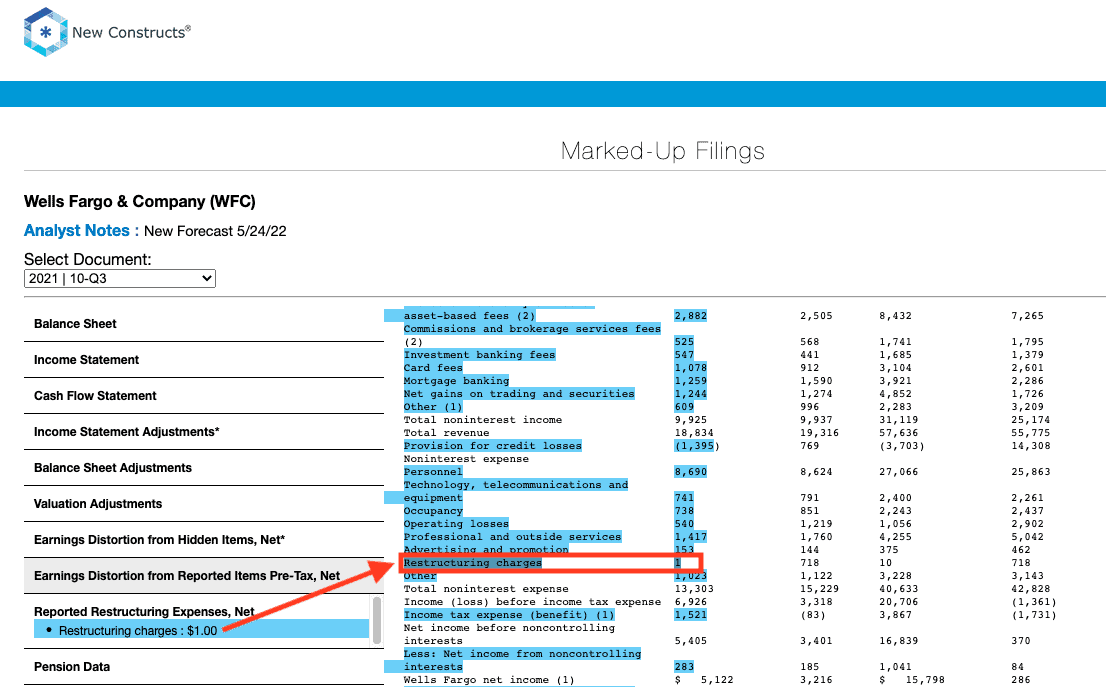Open the Analyst Notes link
Image resolution: width=1106 pixels, height=687 pixels.
tap(77, 231)
